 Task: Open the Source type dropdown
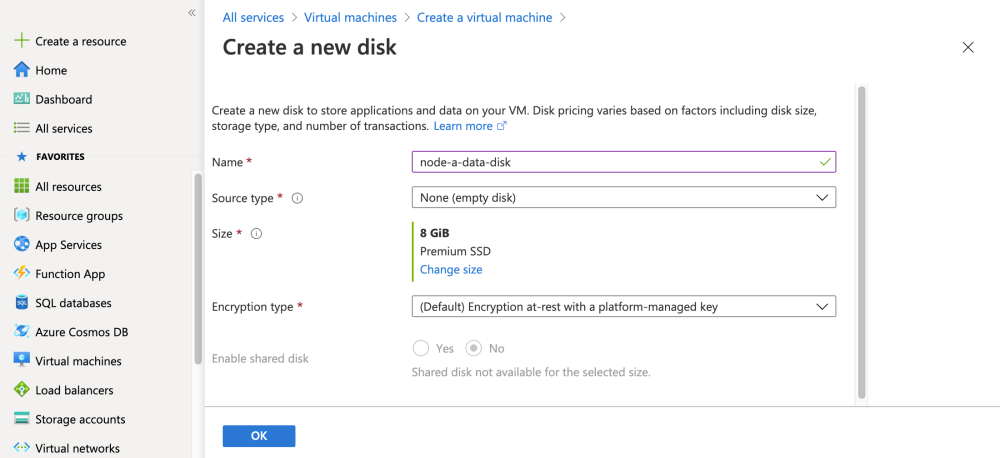tap(623, 198)
